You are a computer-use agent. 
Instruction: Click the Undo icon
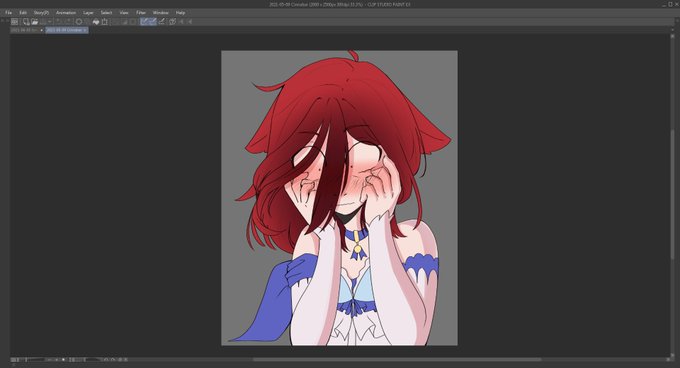(58, 22)
